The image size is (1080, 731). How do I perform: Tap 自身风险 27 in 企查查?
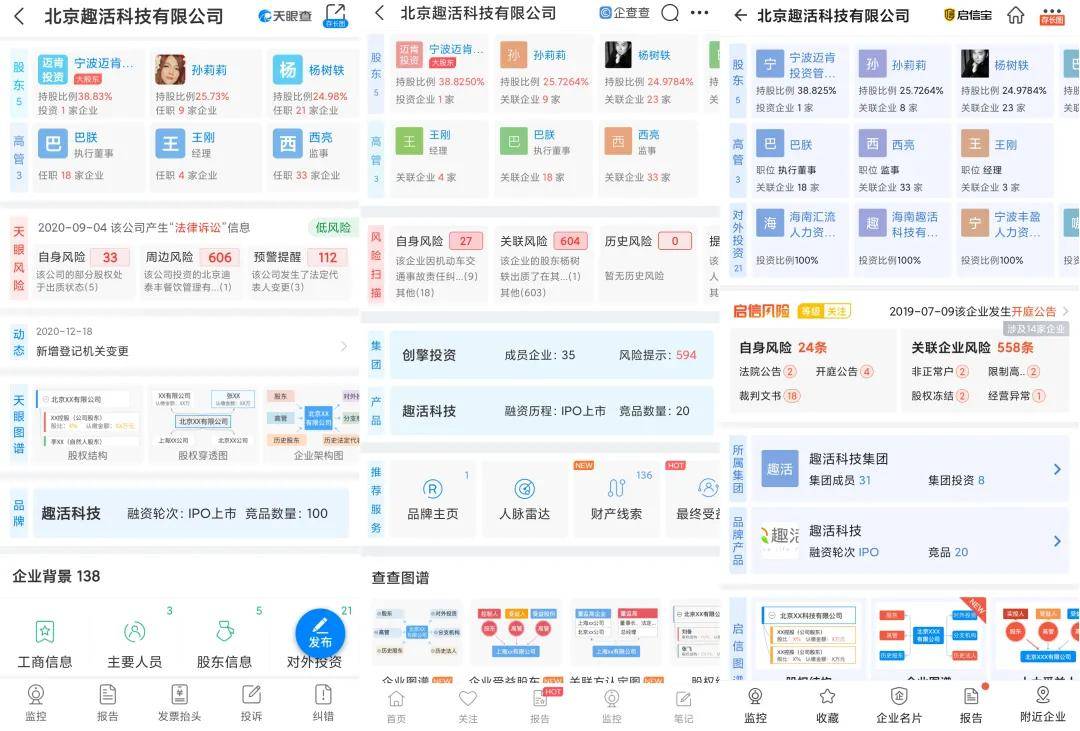click(x=439, y=265)
